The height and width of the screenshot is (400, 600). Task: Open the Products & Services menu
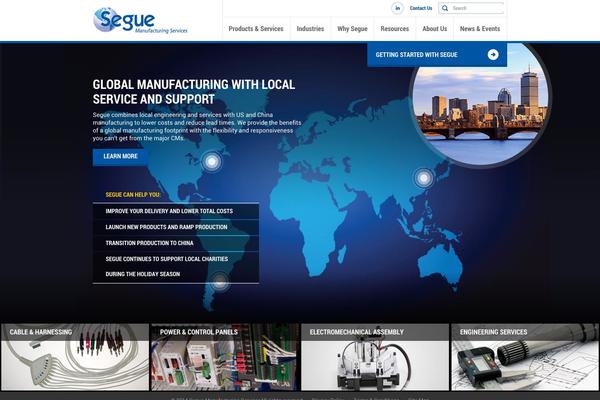(256, 29)
